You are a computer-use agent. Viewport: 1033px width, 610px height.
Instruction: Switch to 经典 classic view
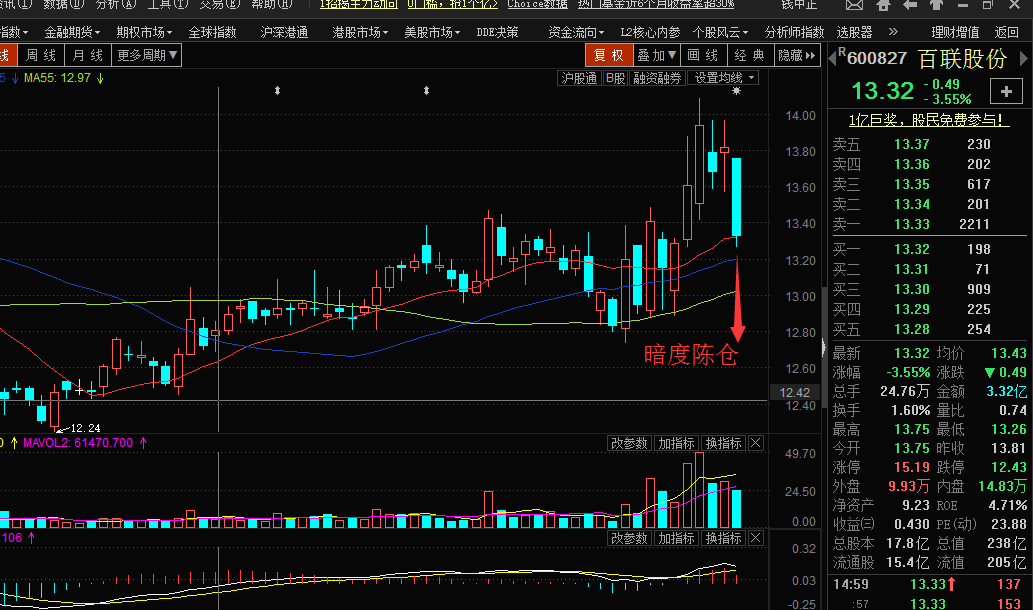pyautogui.click(x=748, y=55)
